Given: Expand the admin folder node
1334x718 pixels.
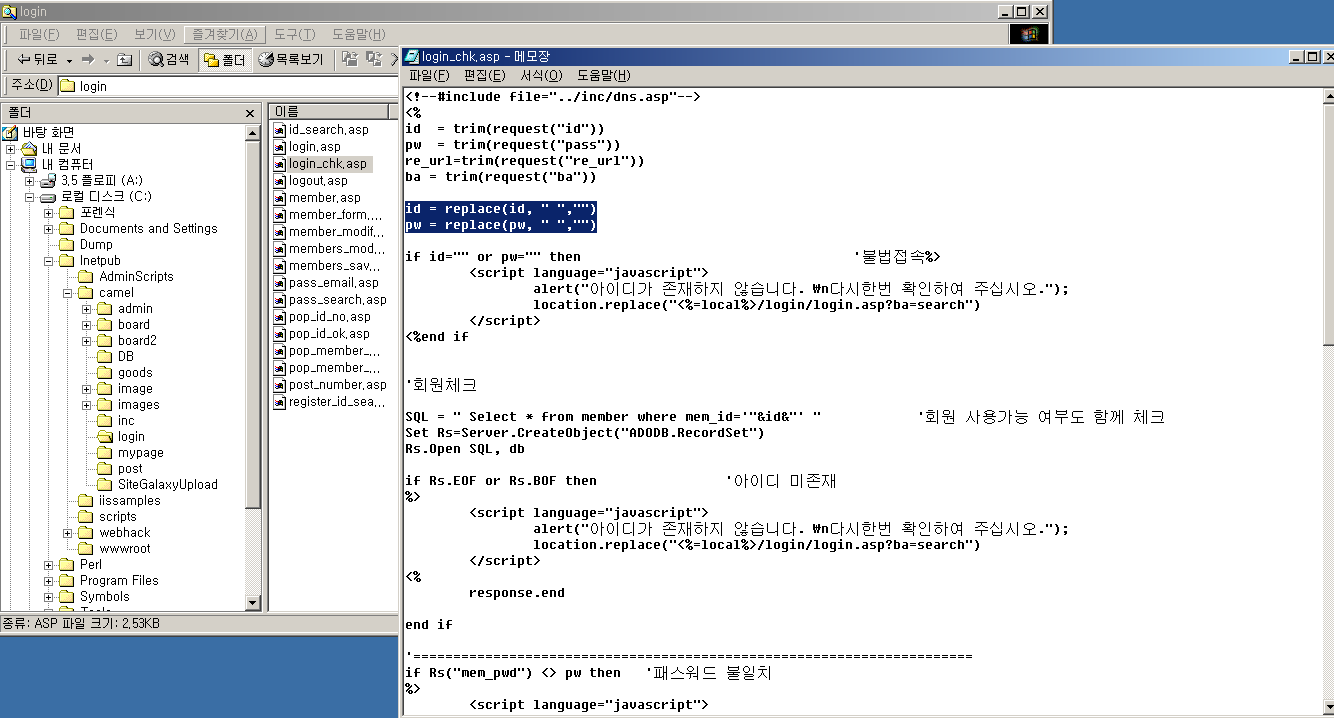Looking at the screenshot, I should click(x=87, y=308).
